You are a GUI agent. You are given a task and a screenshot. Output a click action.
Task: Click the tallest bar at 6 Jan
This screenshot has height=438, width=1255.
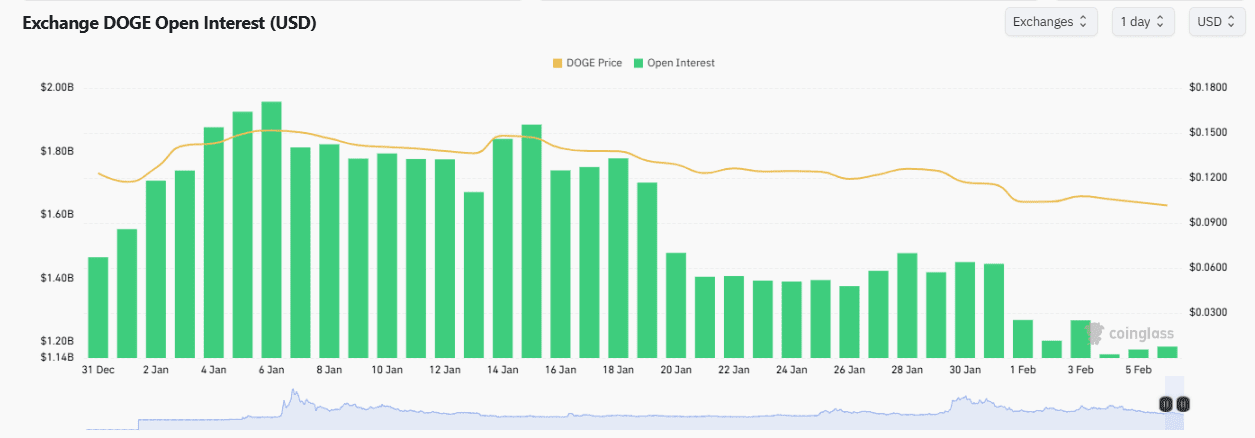271,229
